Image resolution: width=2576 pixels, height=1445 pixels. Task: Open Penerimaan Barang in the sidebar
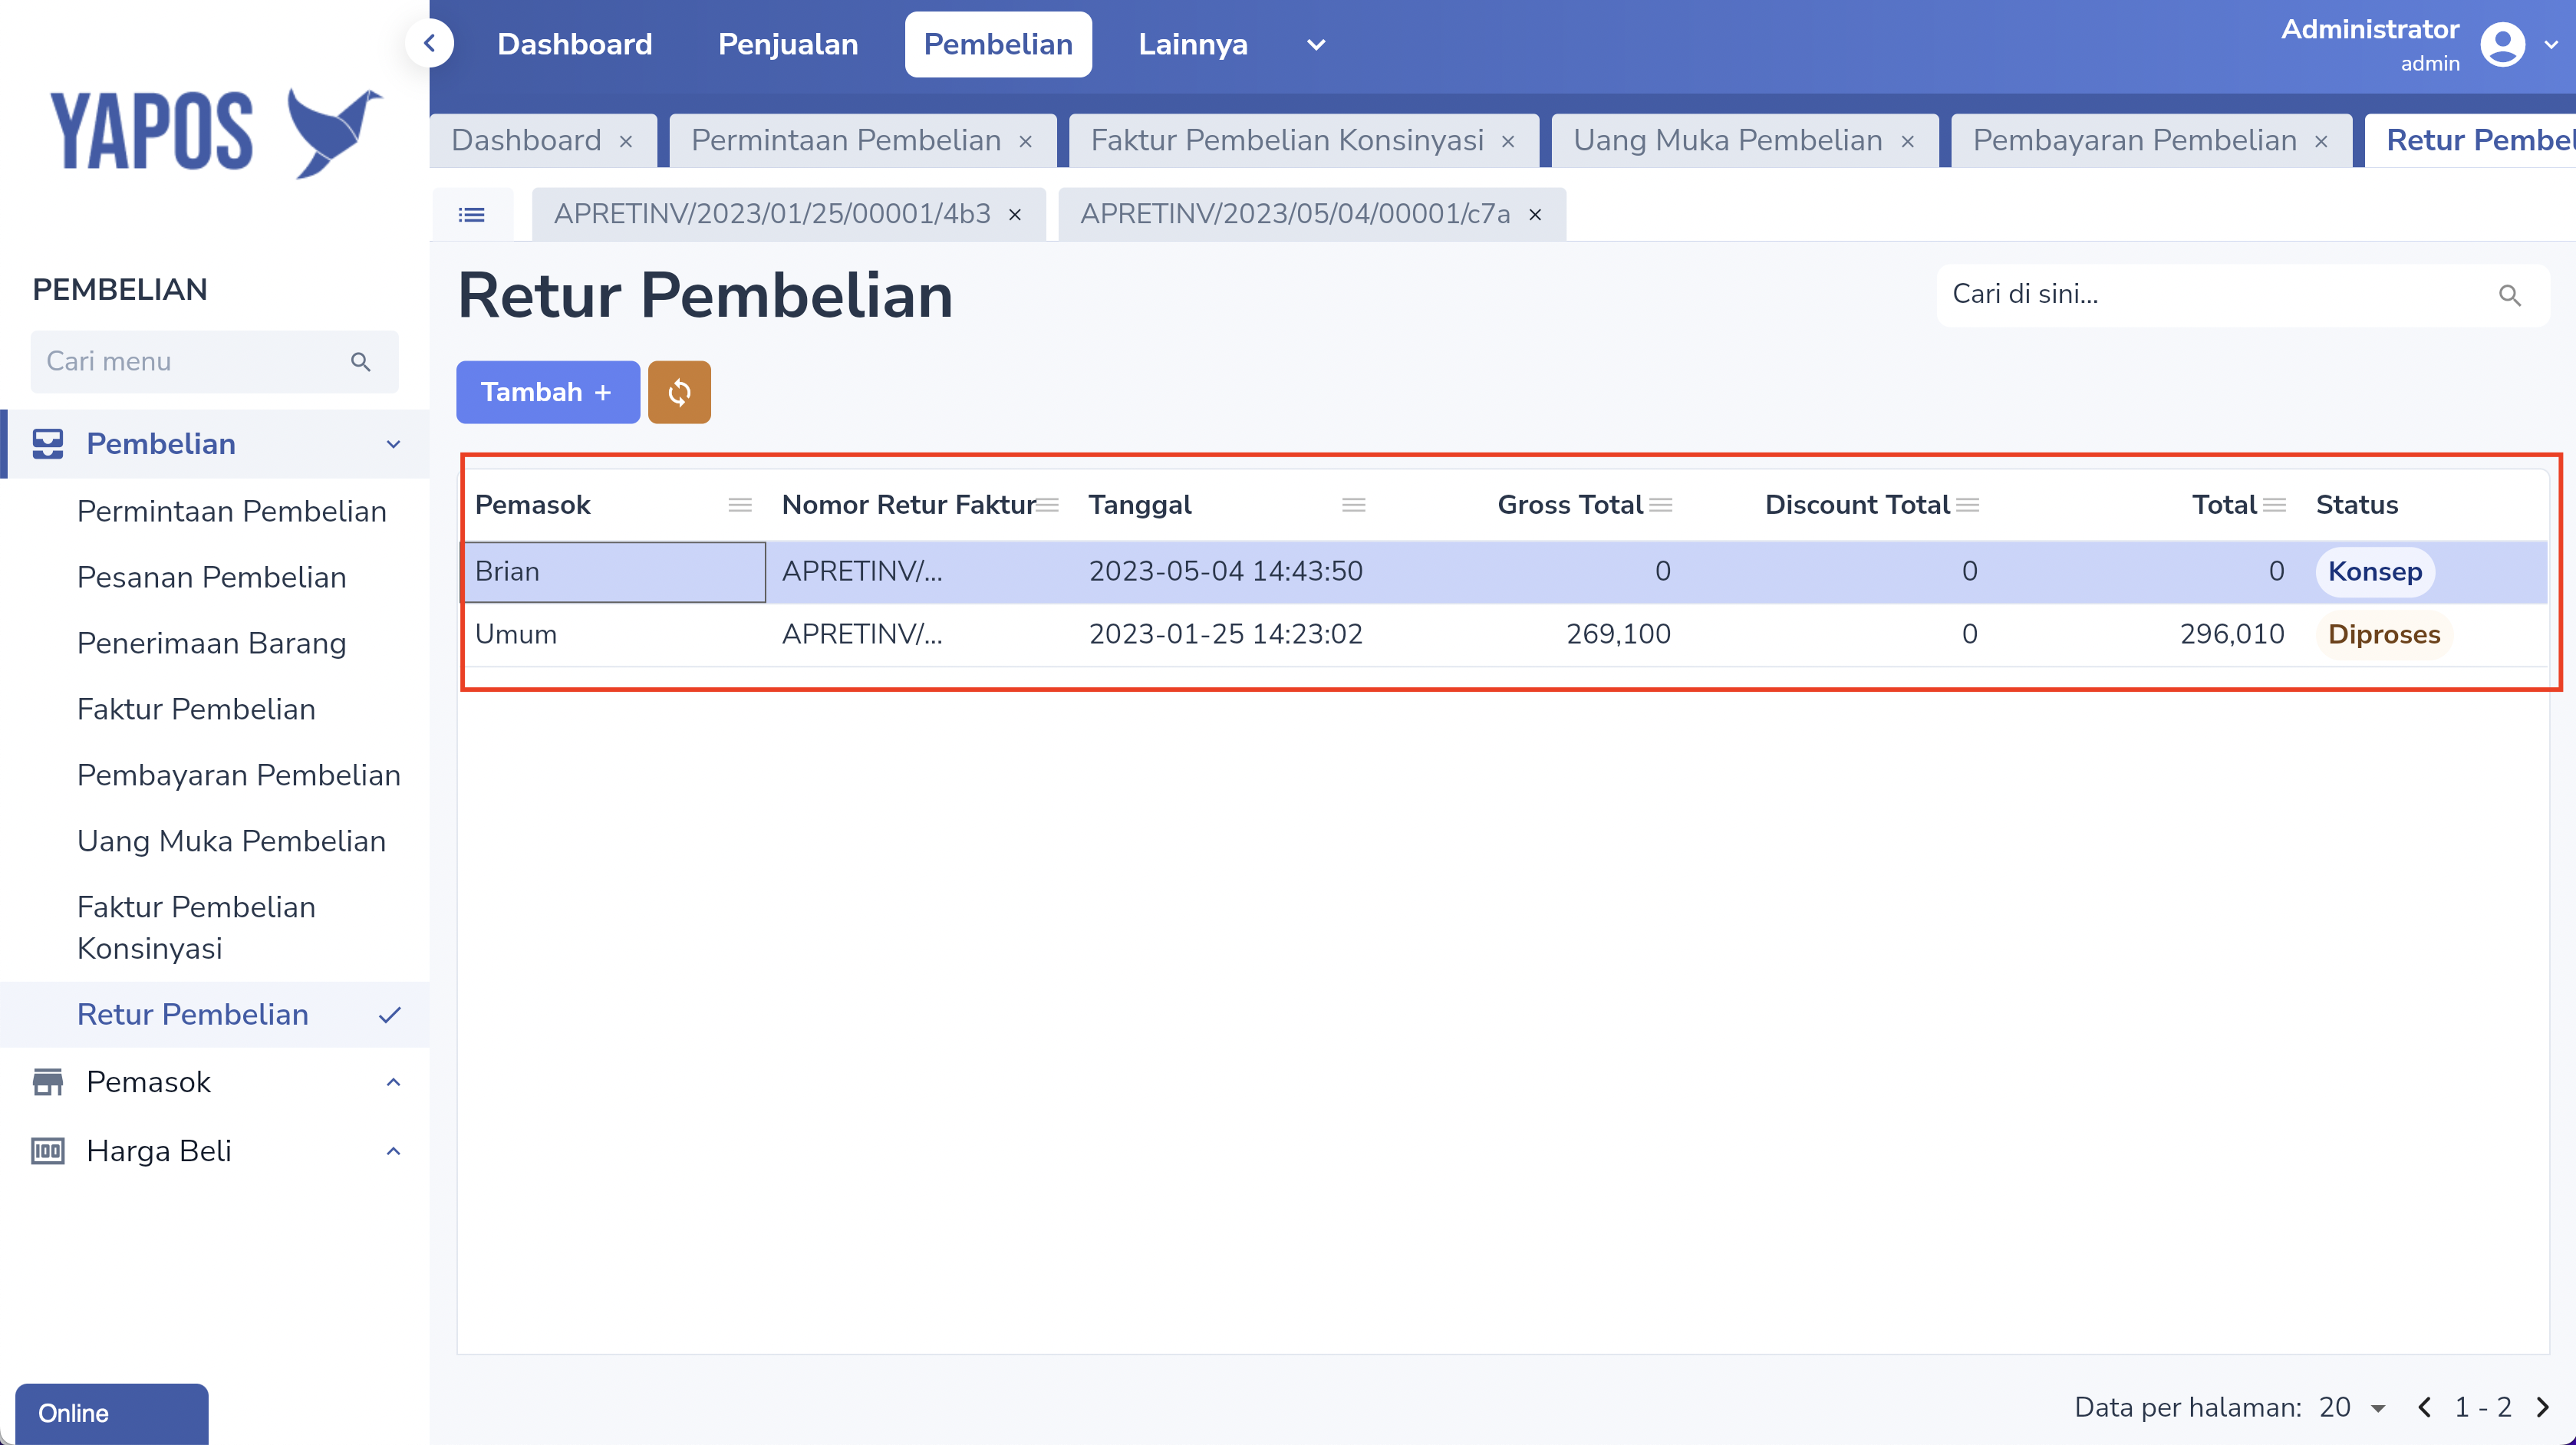click(212, 644)
